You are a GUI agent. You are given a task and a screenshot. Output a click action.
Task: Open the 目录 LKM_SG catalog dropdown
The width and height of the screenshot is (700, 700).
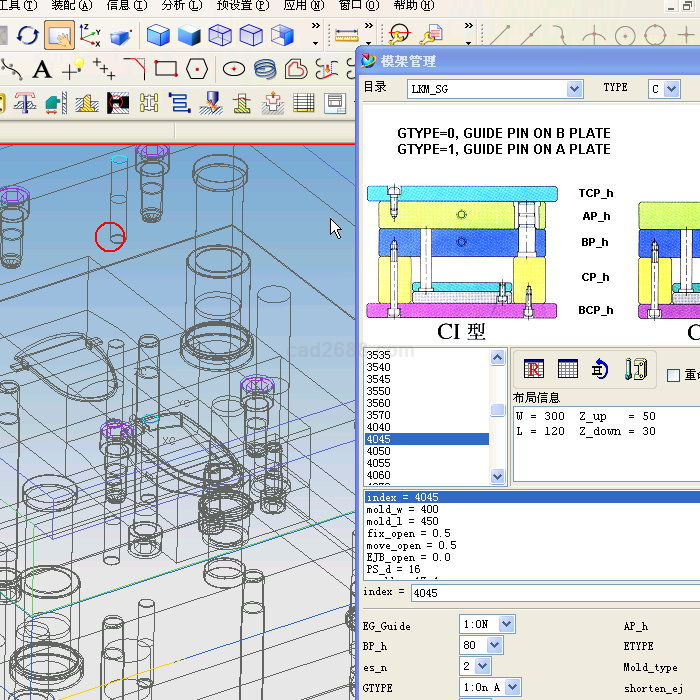(x=574, y=89)
